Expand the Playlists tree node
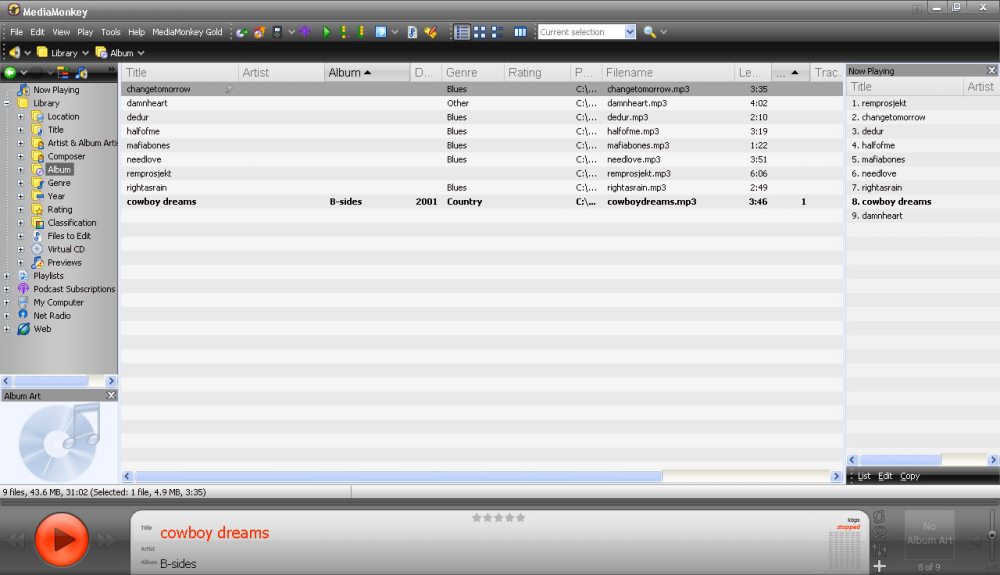This screenshot has width=1000, height=575. 7,276
